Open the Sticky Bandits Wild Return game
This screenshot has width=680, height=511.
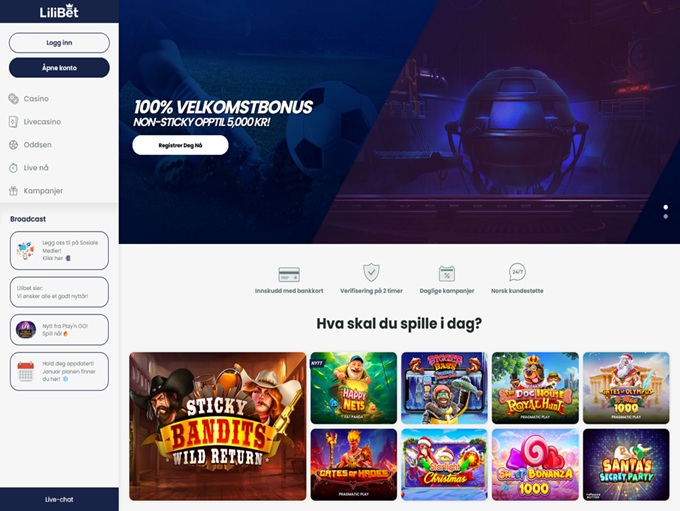coord(218,426)
